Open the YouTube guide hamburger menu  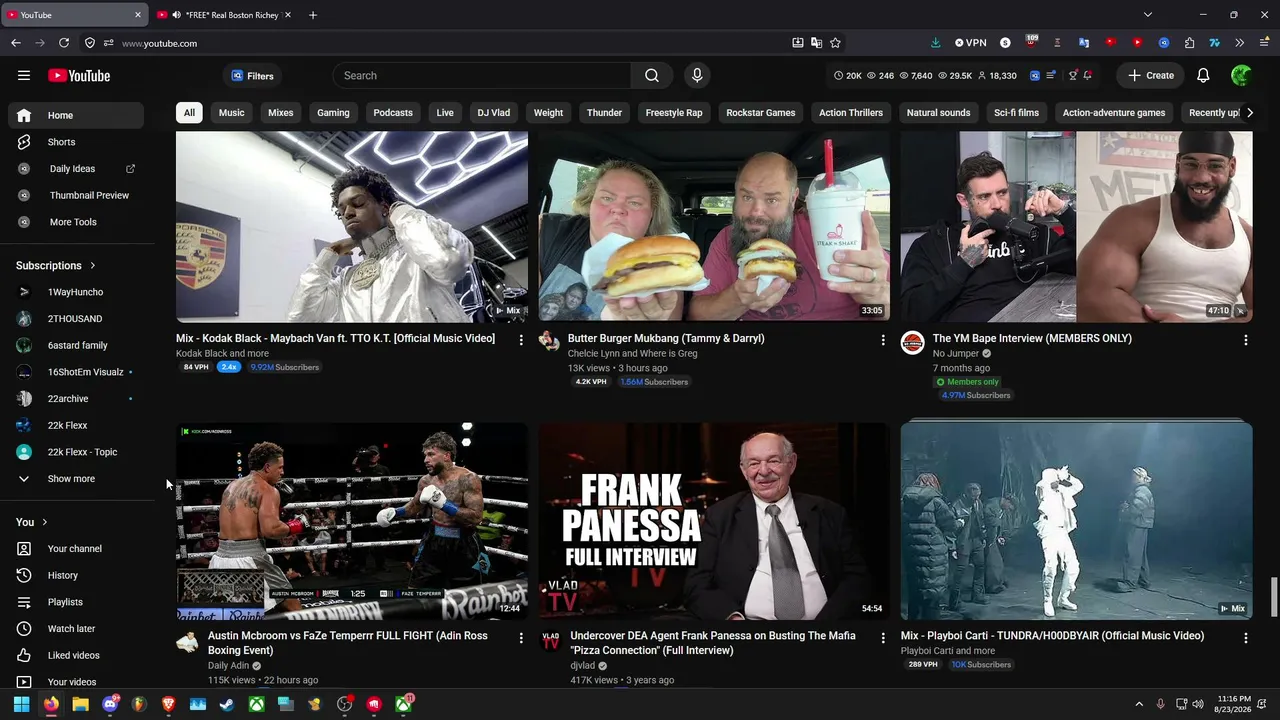click(x=24, y=76)
